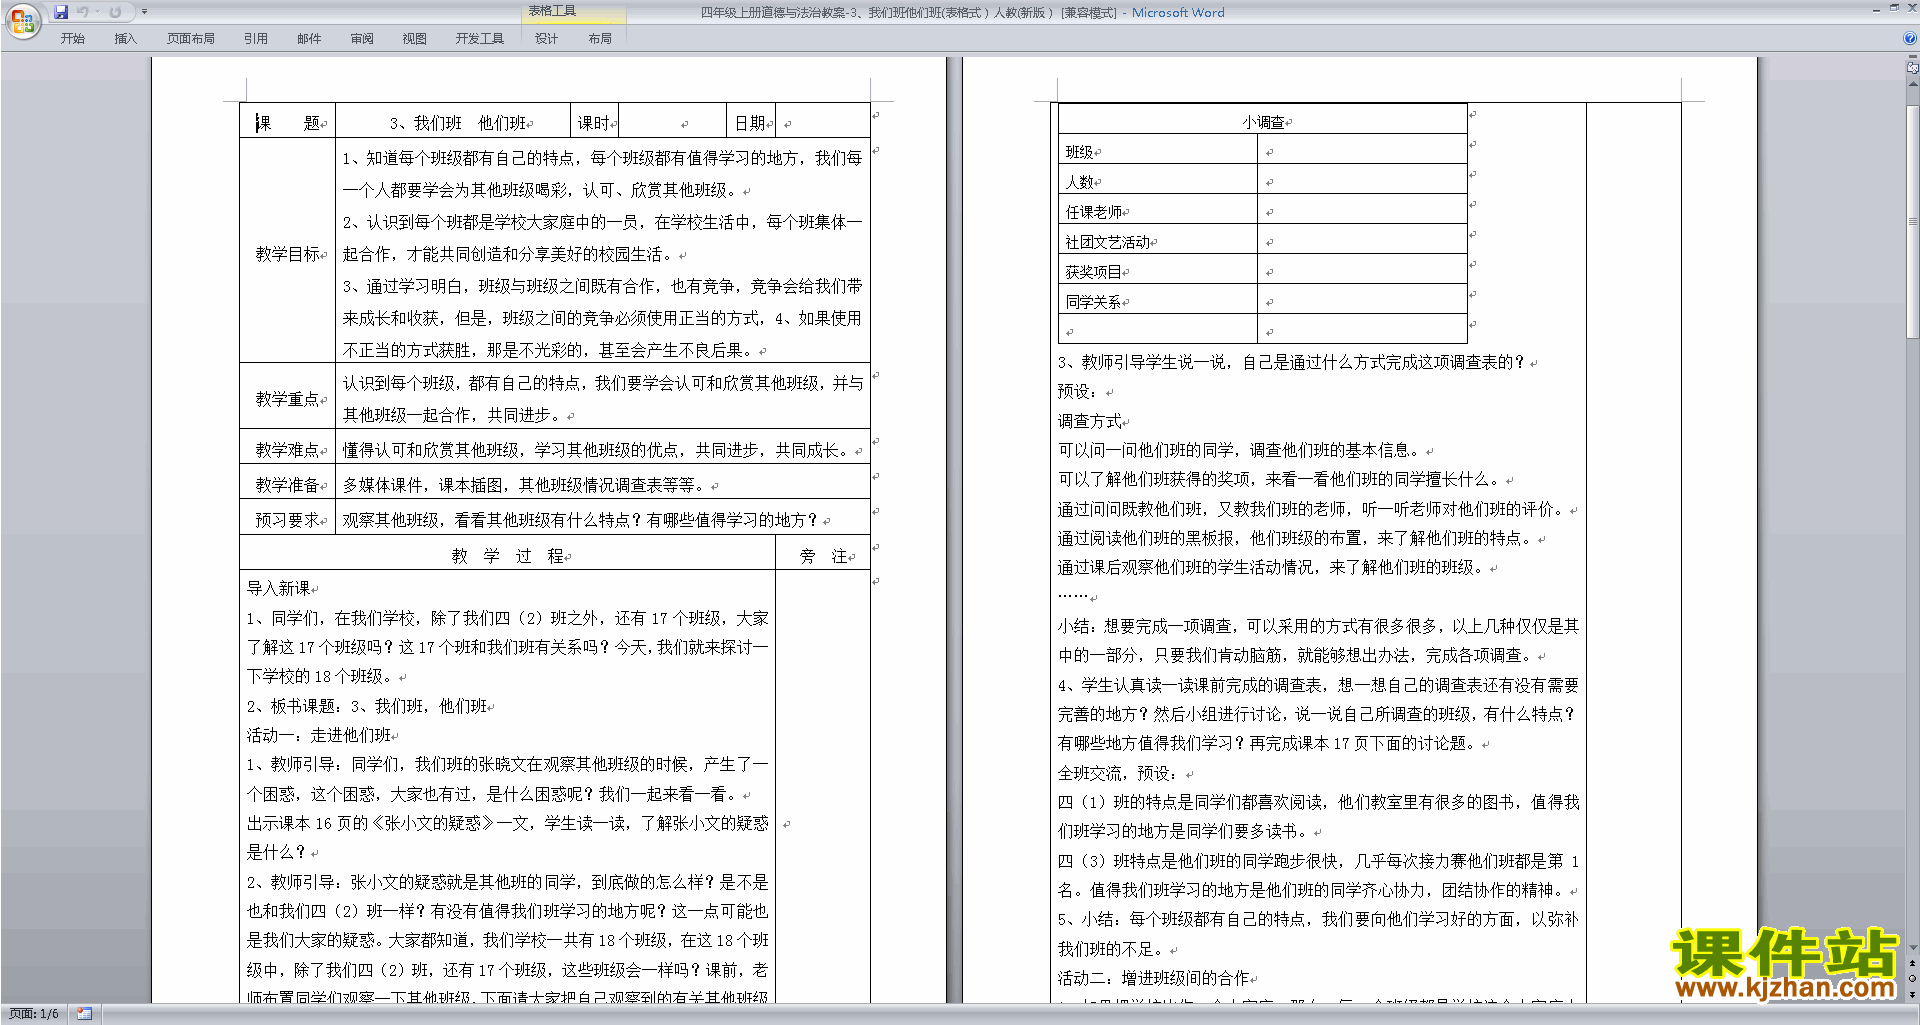Switch to the 引用 tab

(256, 38)
